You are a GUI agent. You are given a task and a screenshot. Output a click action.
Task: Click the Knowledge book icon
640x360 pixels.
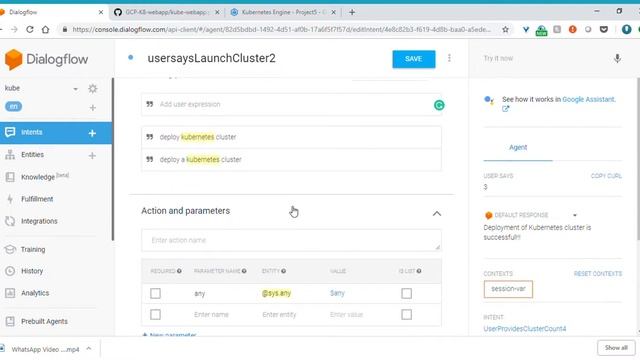[10, 177]
